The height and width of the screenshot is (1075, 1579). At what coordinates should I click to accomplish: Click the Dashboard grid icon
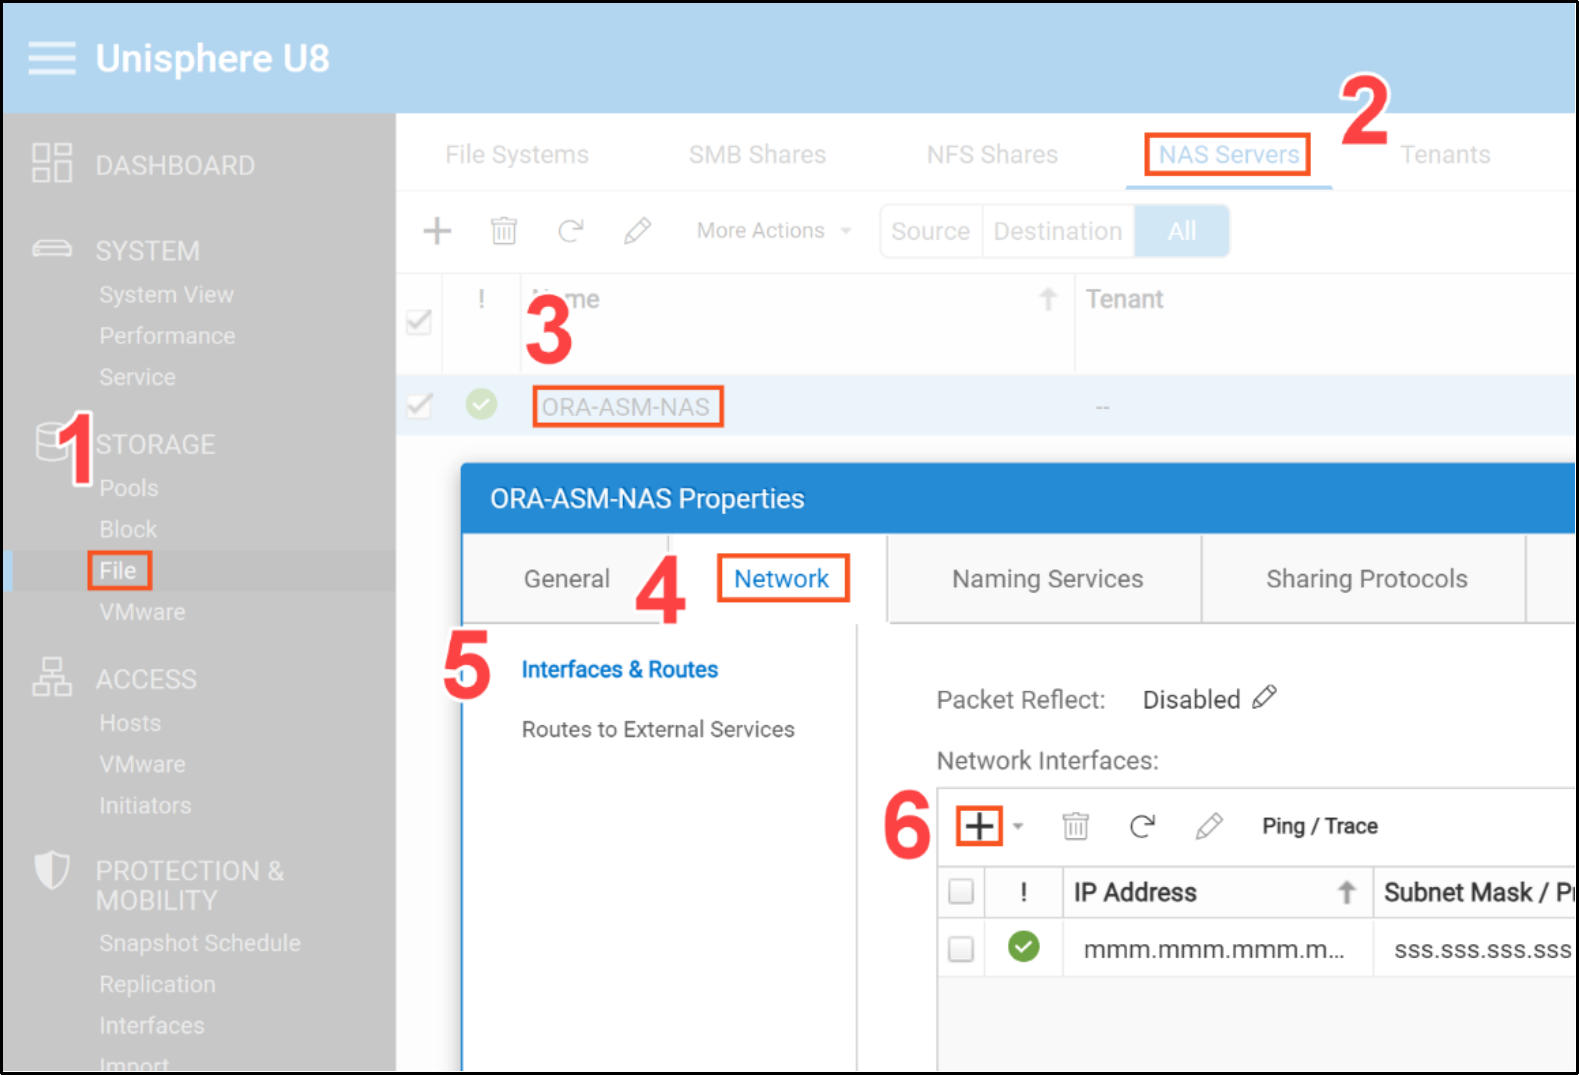pyautogui.click(x=52, y=163)
